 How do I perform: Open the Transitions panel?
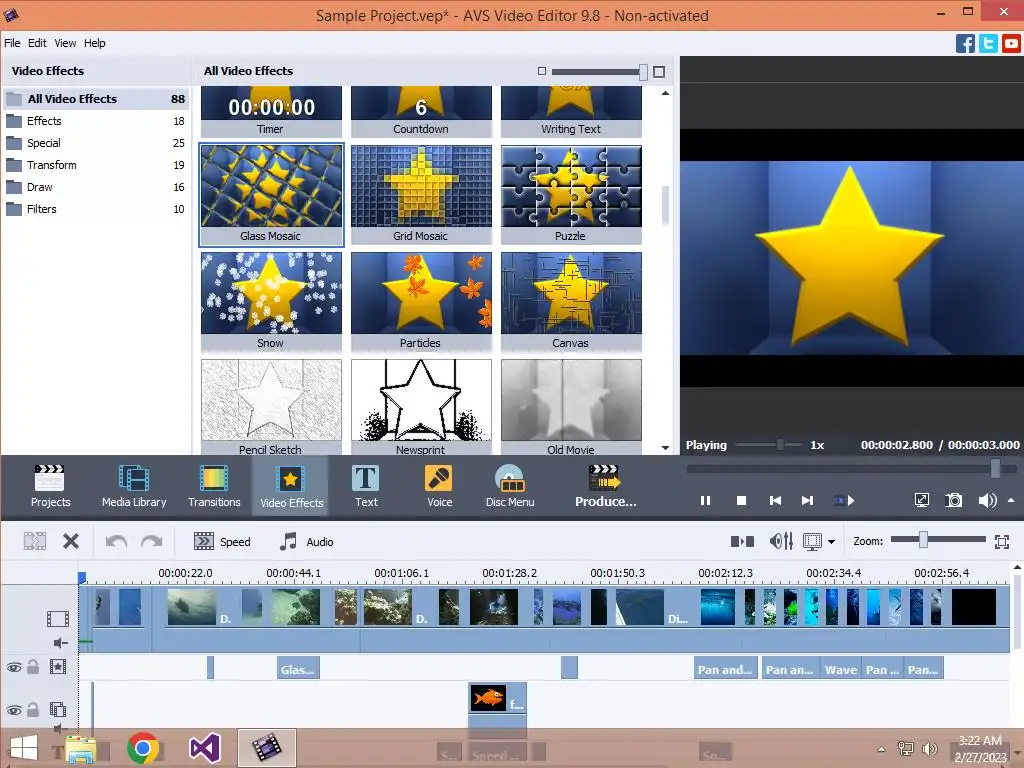pyautogui.click(x=214, y=486)
